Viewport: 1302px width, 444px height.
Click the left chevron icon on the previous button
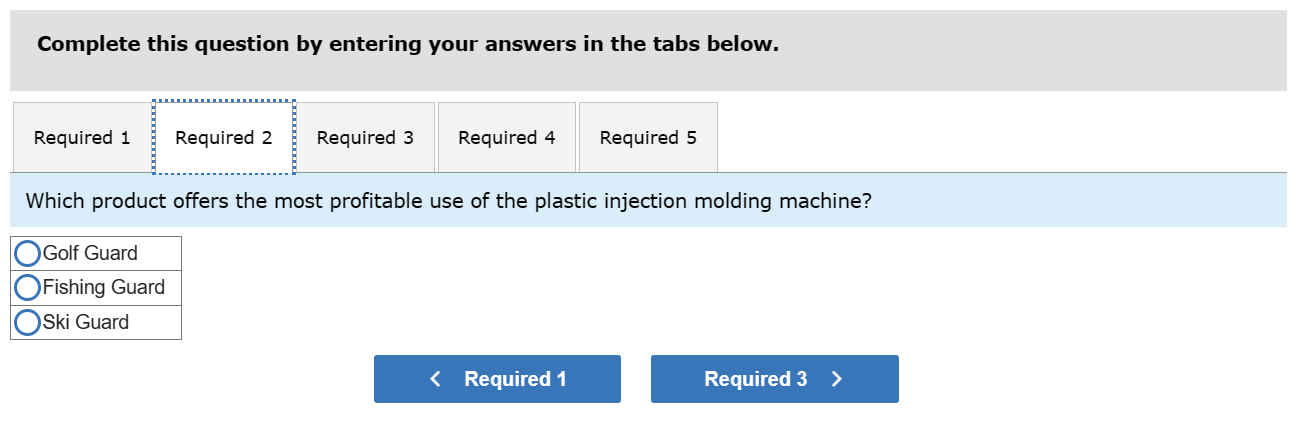tap(435, 379)
